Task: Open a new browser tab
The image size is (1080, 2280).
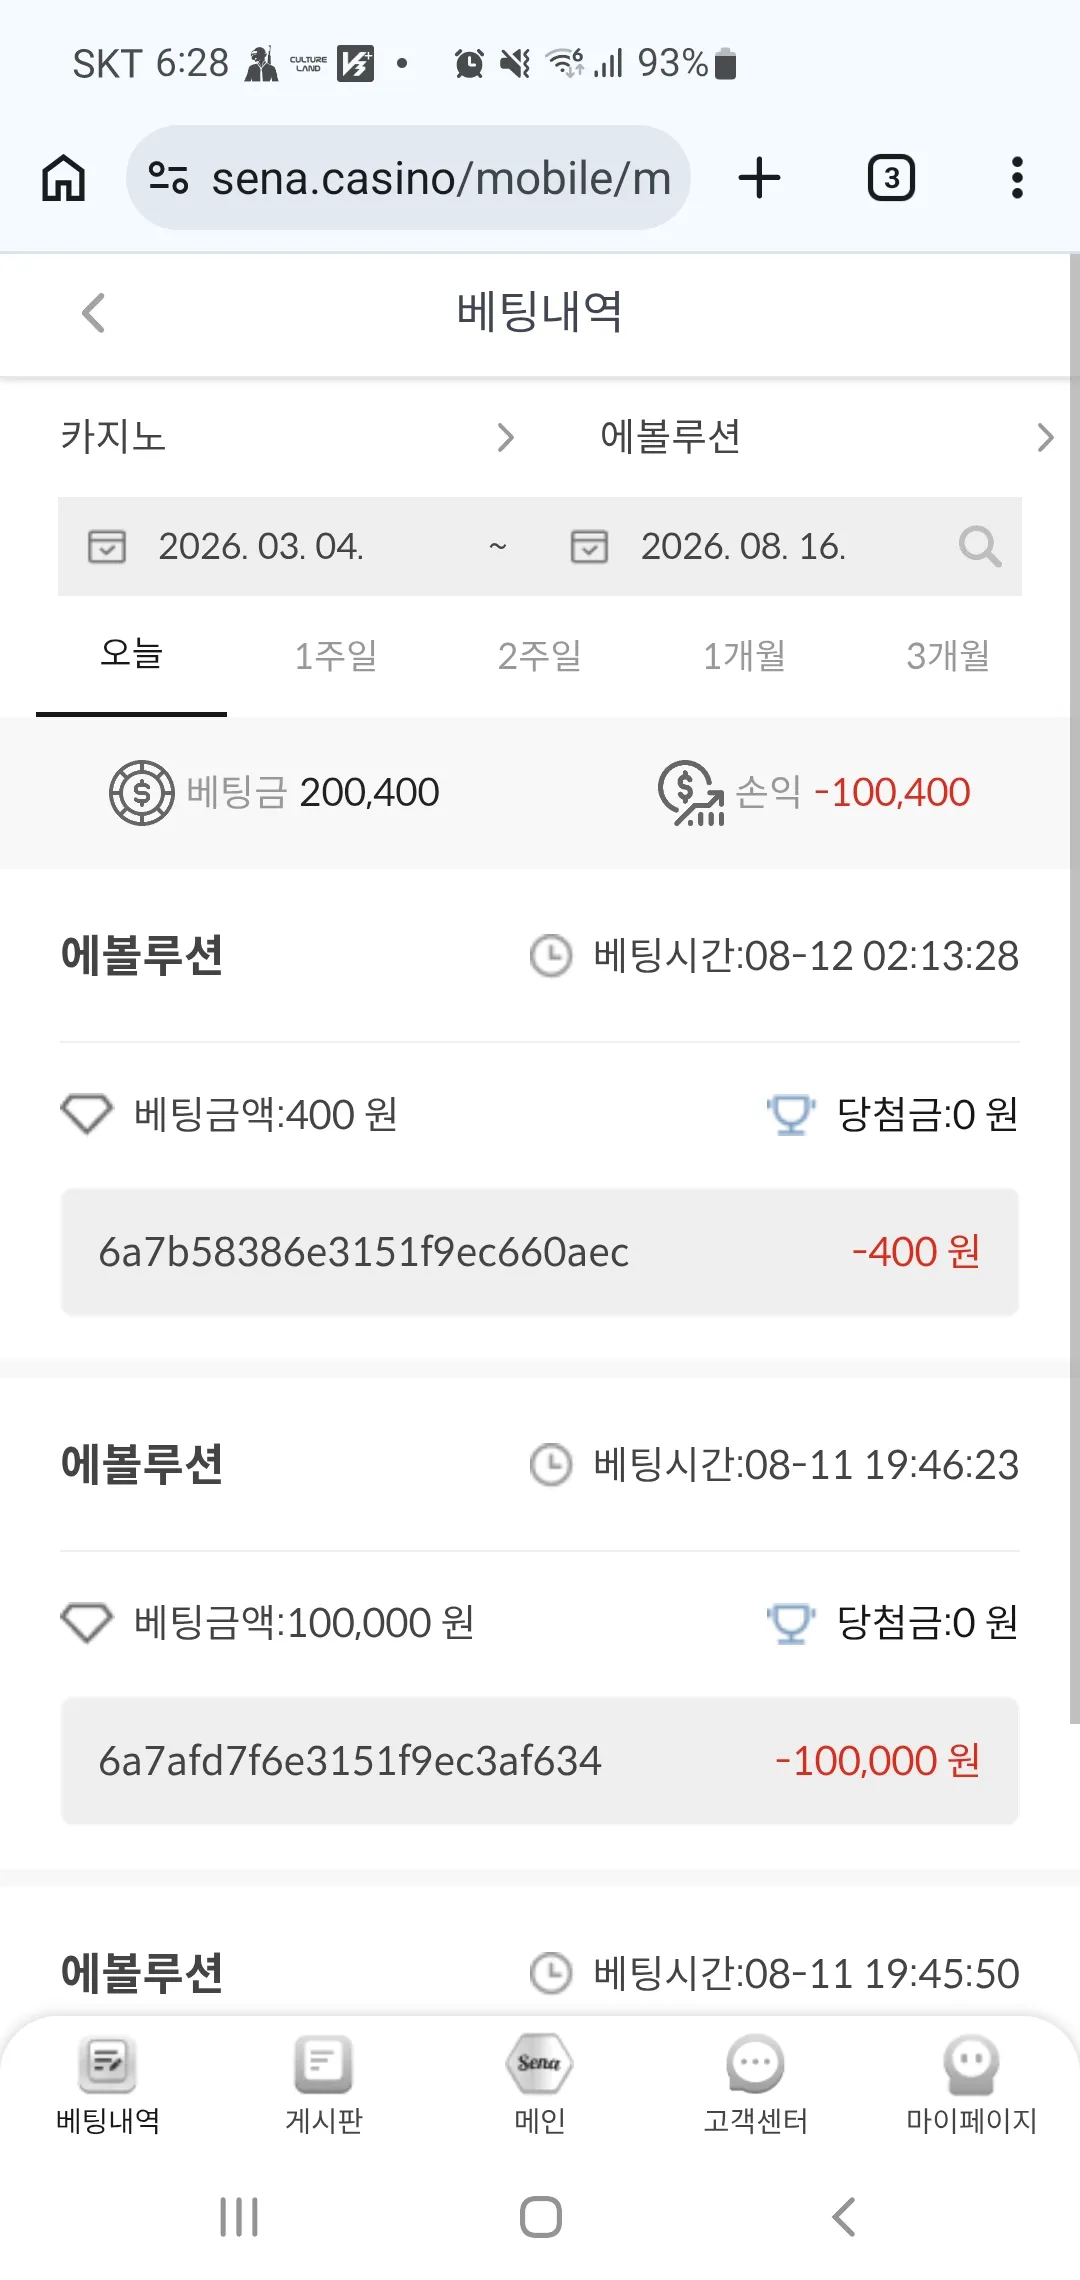Action: click(x=759, y=178)
